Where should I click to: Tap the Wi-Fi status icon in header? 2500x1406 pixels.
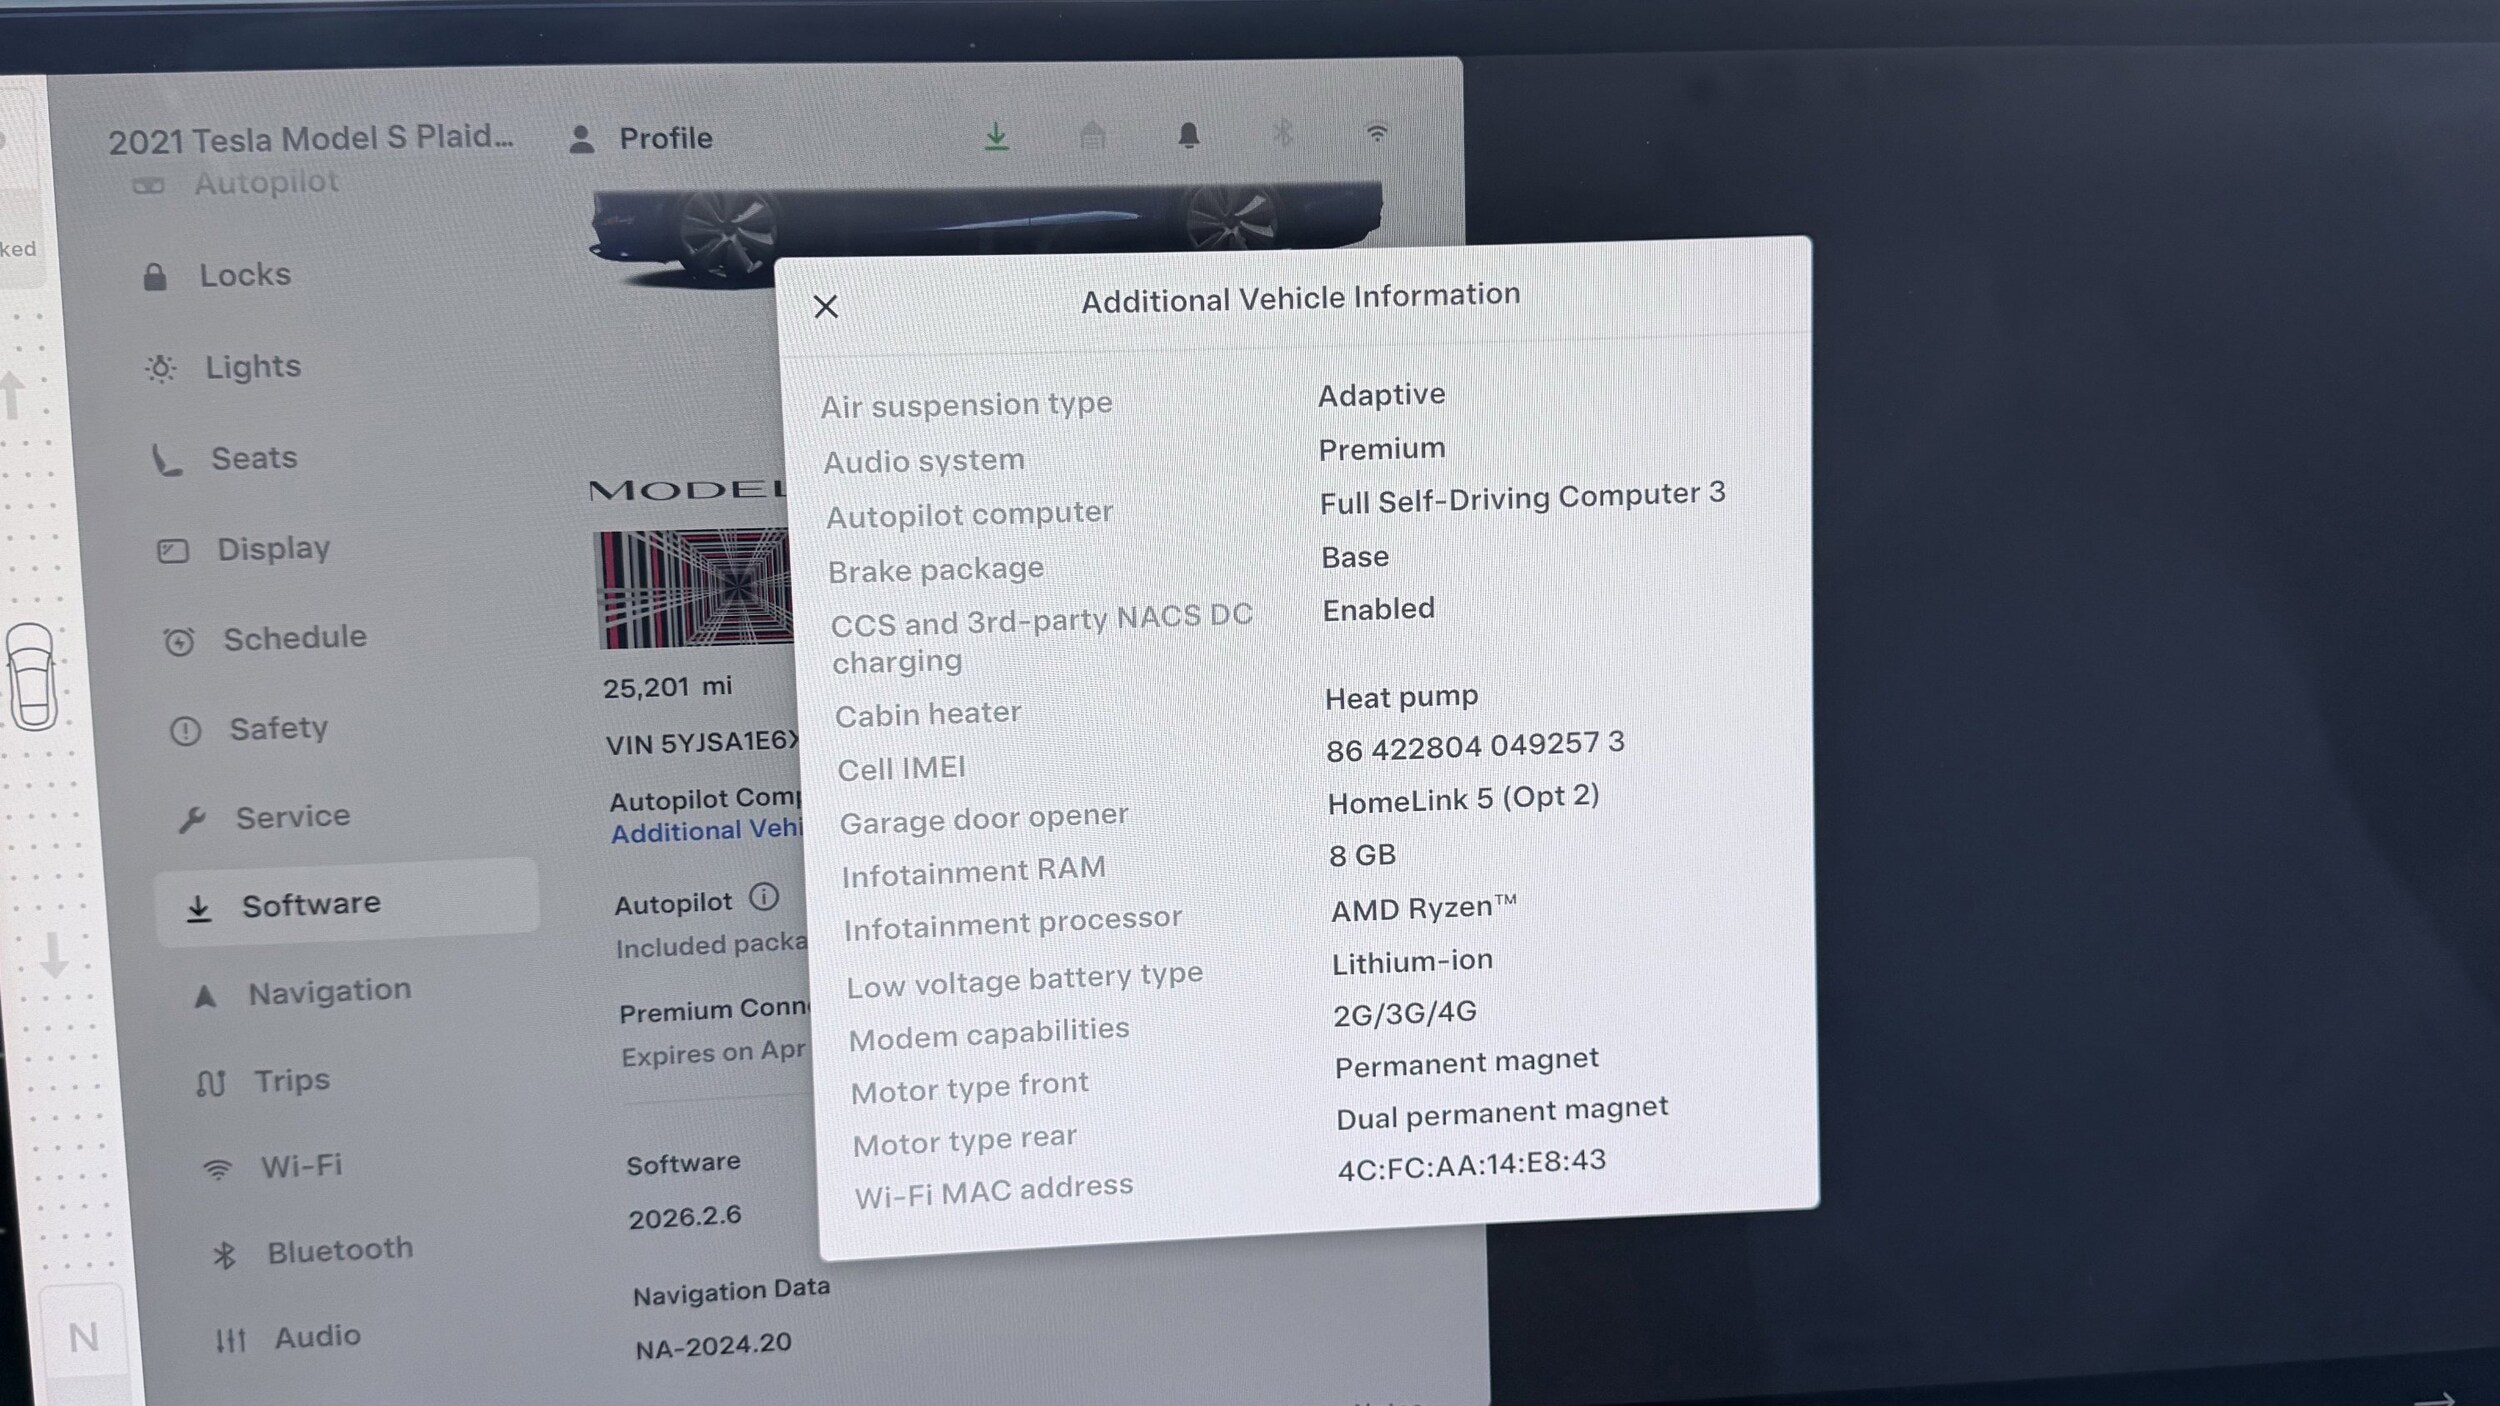point(1377,132)
